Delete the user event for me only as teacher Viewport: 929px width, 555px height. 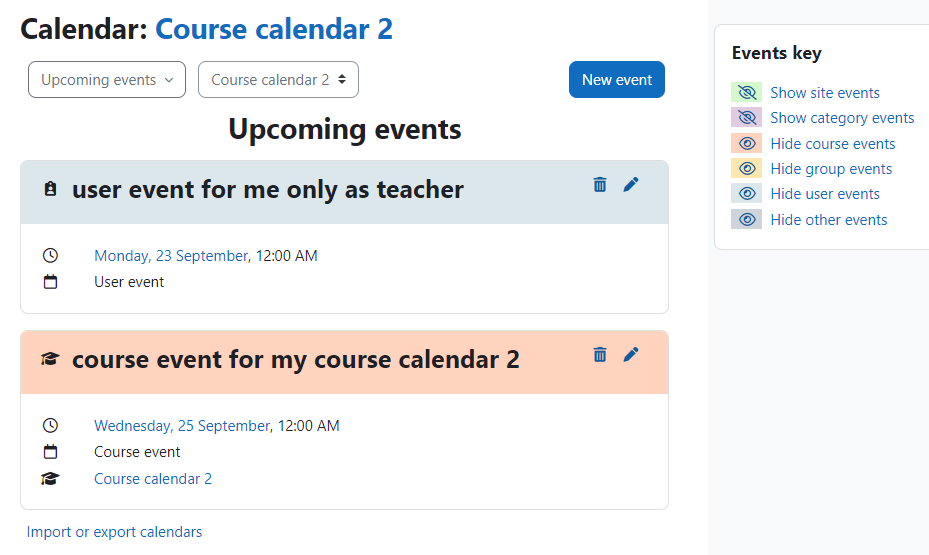point(600,185)
